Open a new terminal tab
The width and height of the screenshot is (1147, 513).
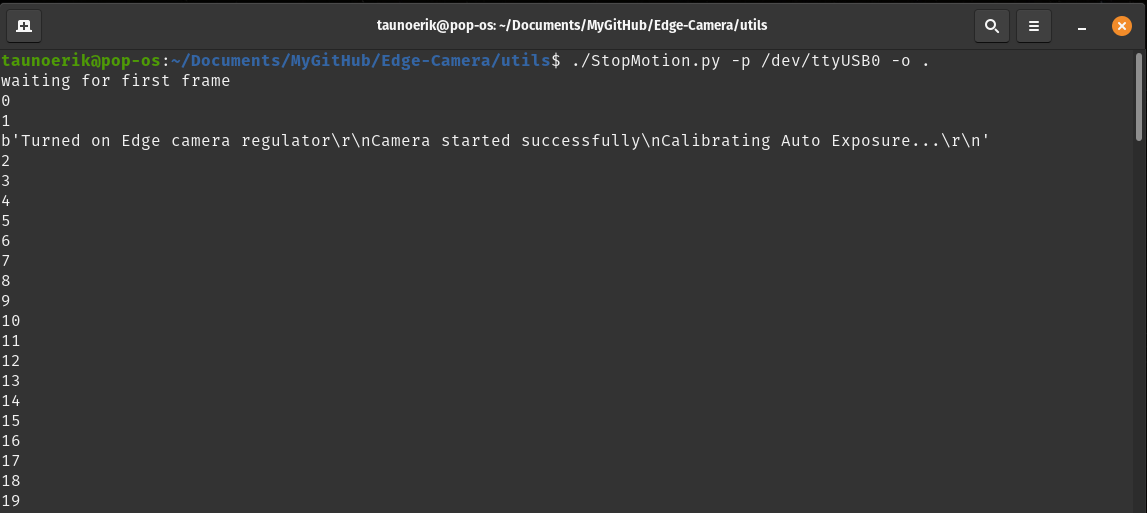pyautogui.click(x=24, y=26)
